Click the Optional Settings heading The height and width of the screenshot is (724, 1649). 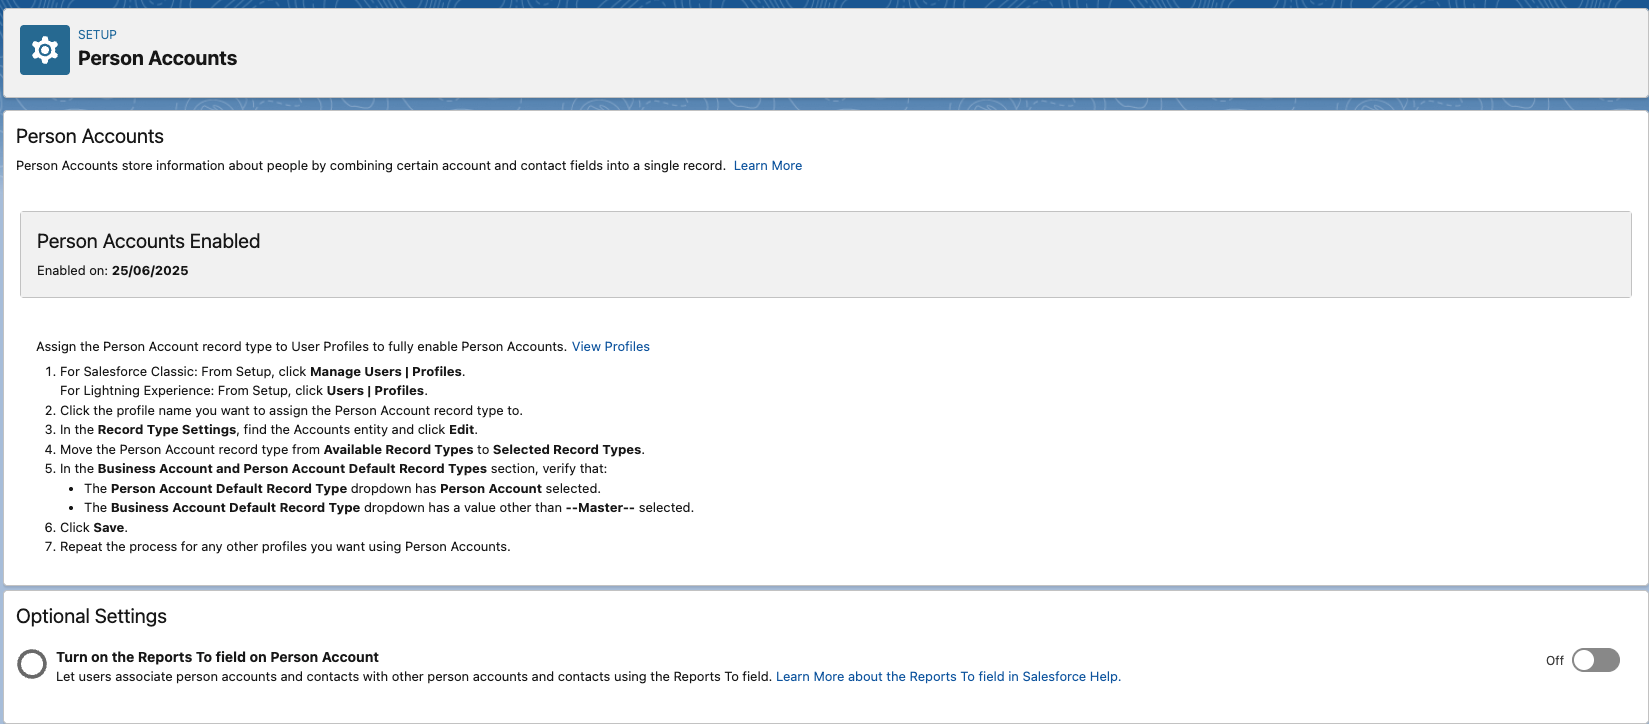point(91,616)
